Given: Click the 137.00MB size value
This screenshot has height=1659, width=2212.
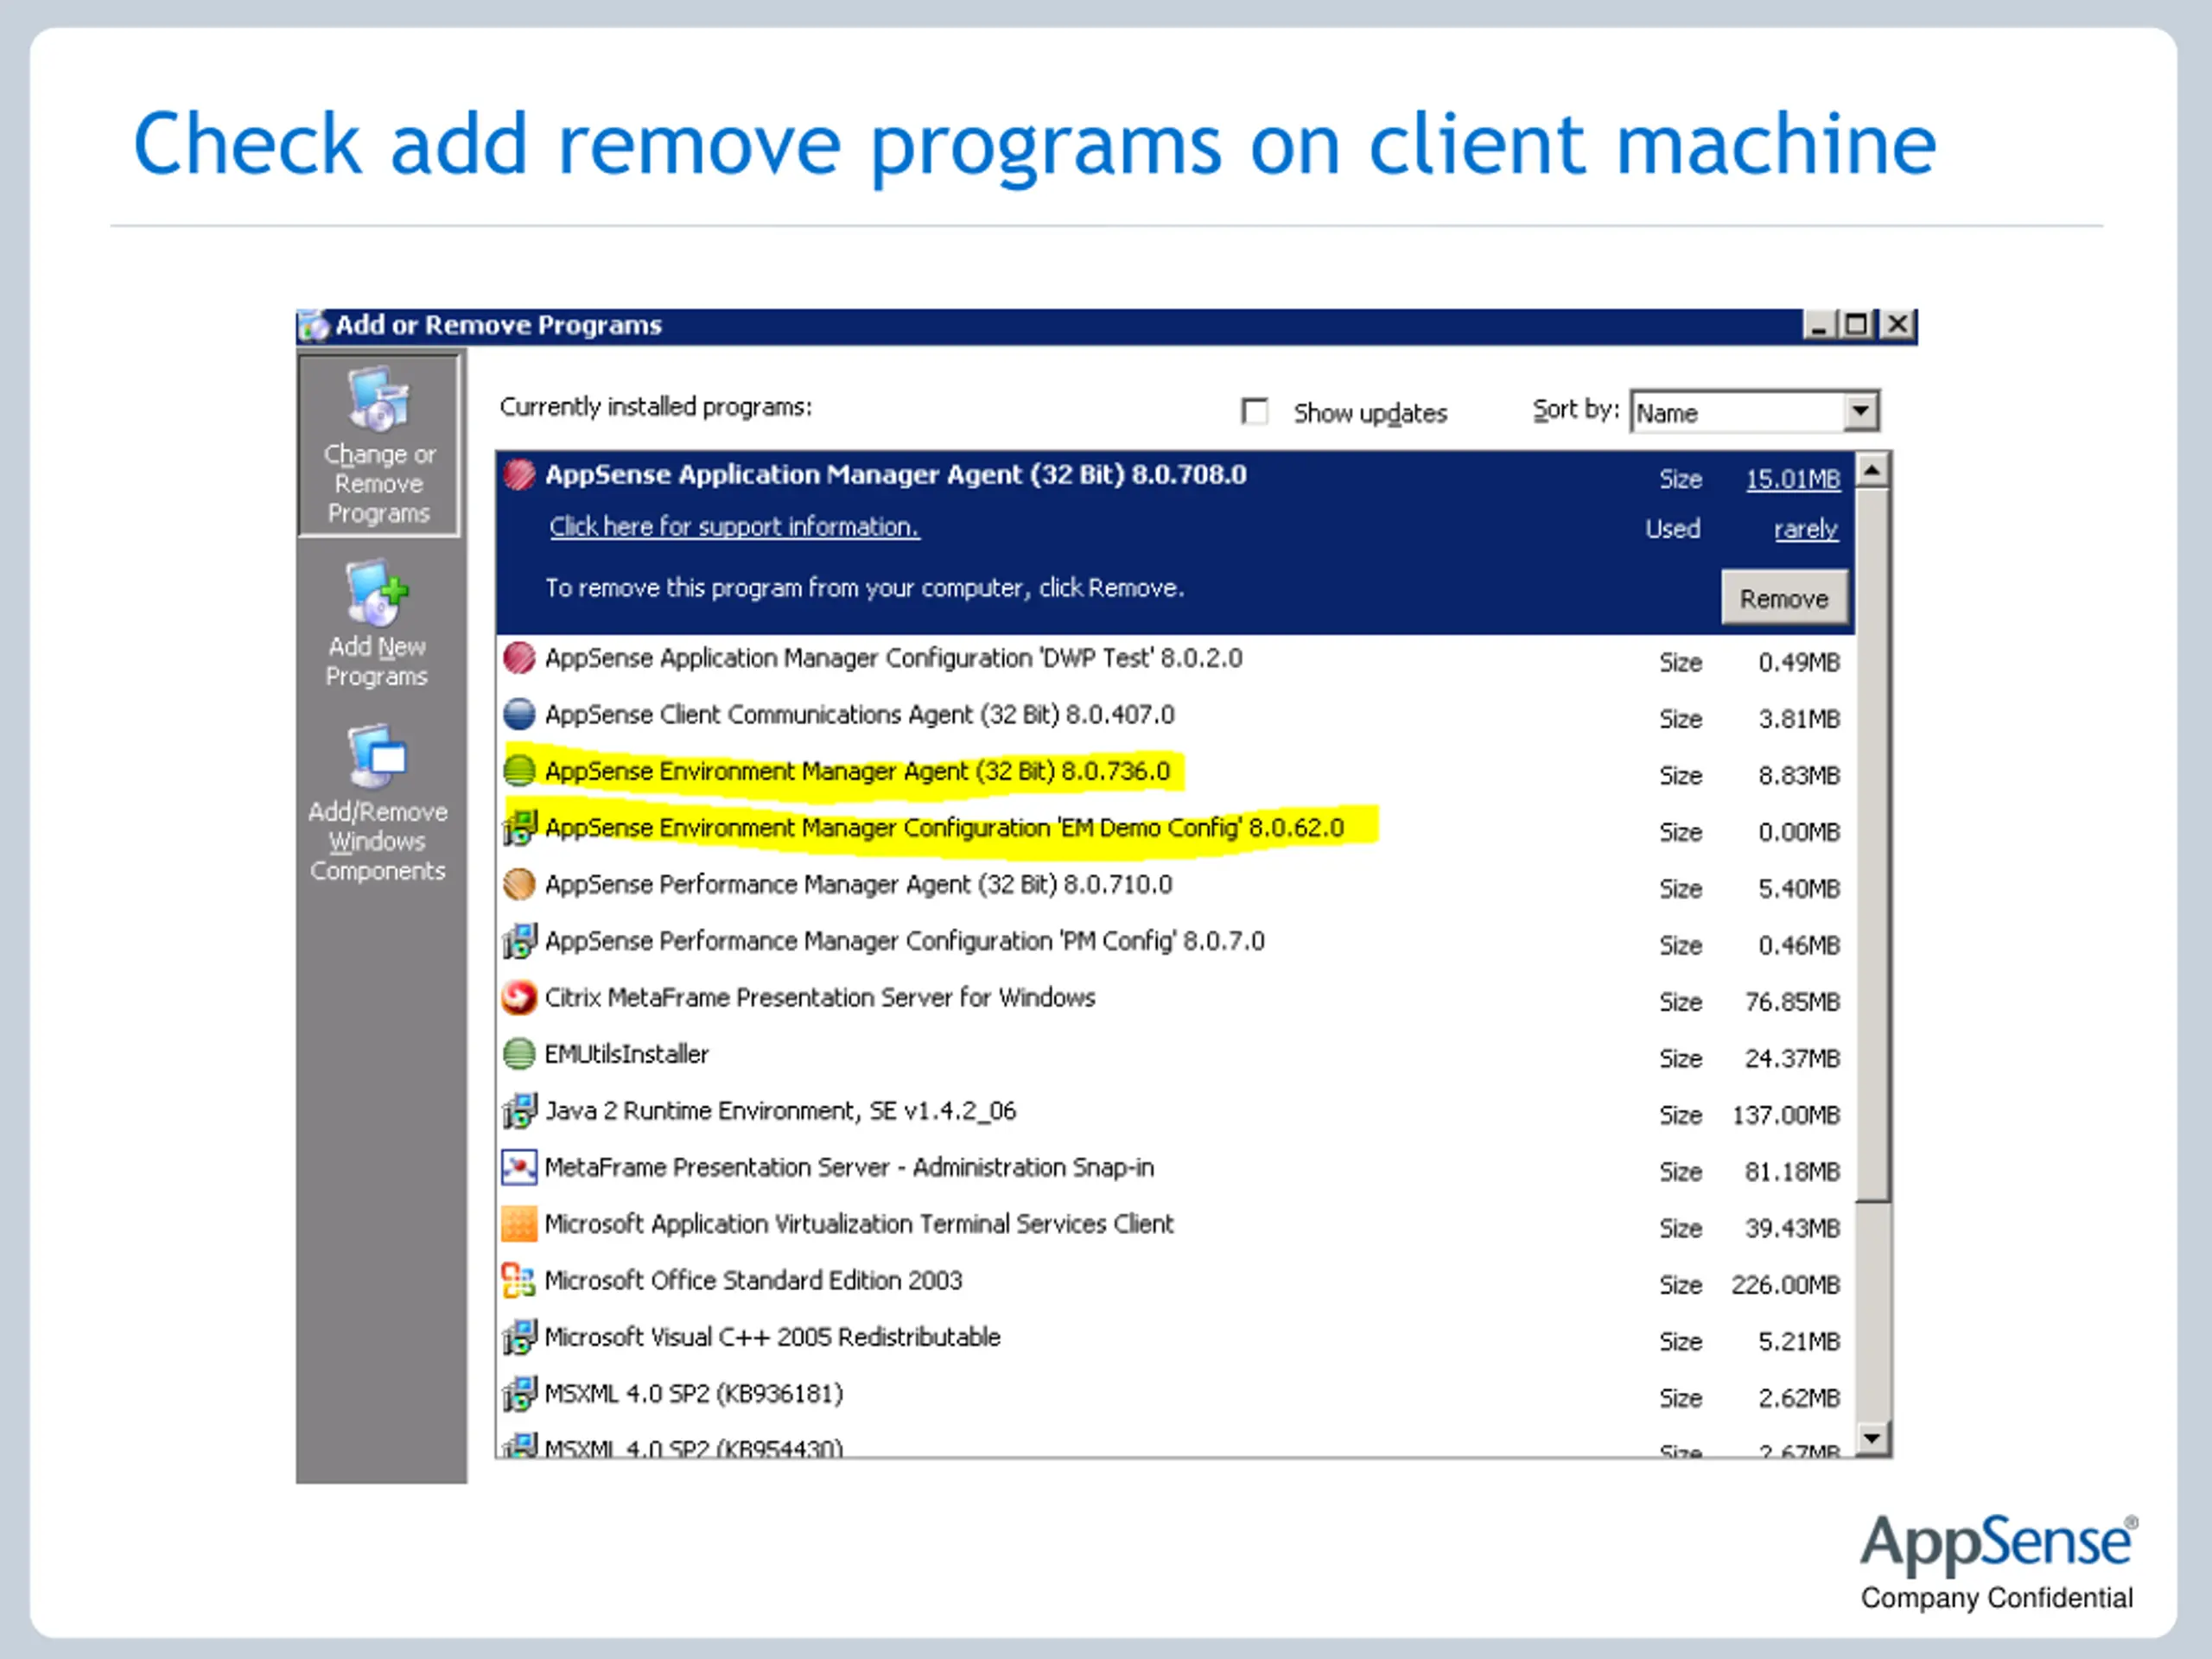Looking at the screenshot, I should [1786, 1115].
